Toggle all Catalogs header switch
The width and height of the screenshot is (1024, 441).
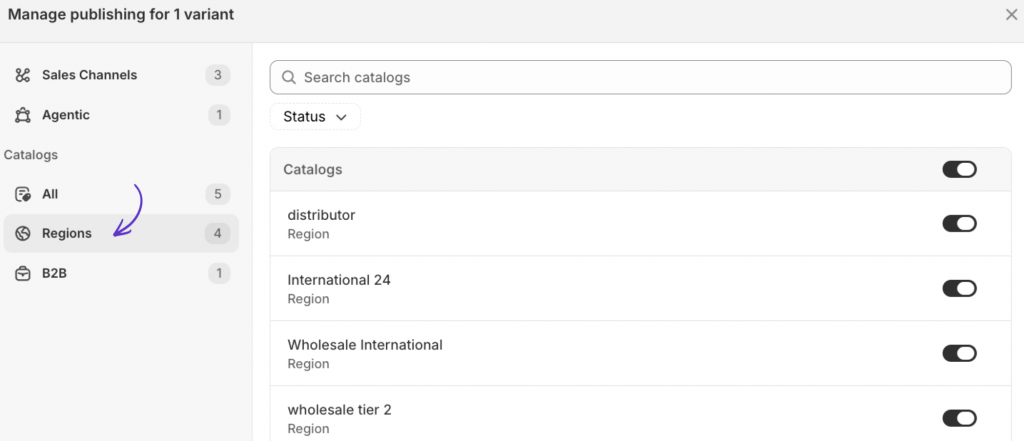pos(959,169)
